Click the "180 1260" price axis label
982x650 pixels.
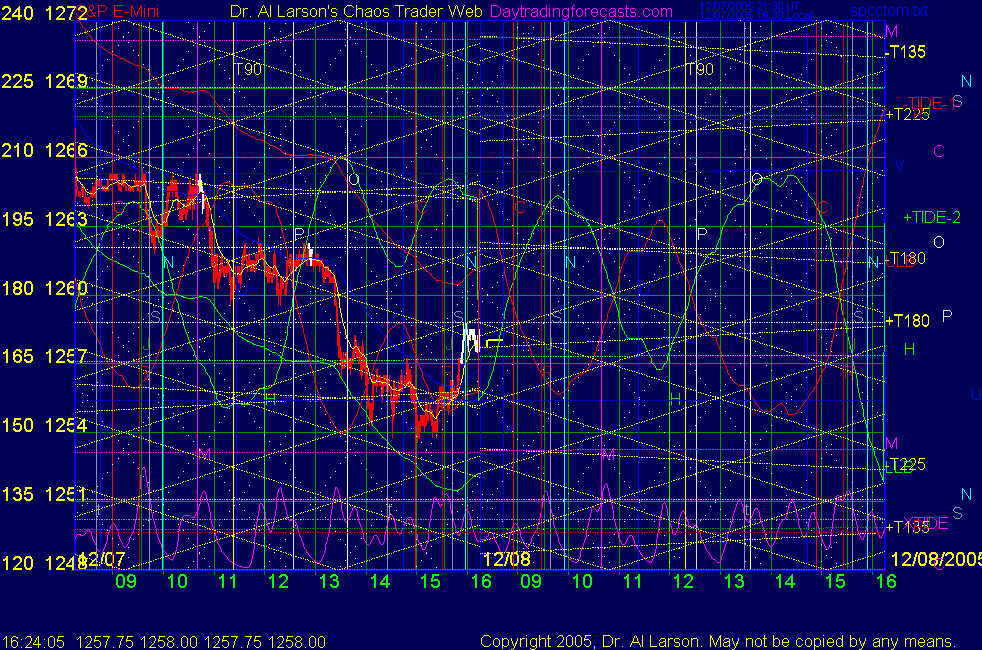click(44, 288)
